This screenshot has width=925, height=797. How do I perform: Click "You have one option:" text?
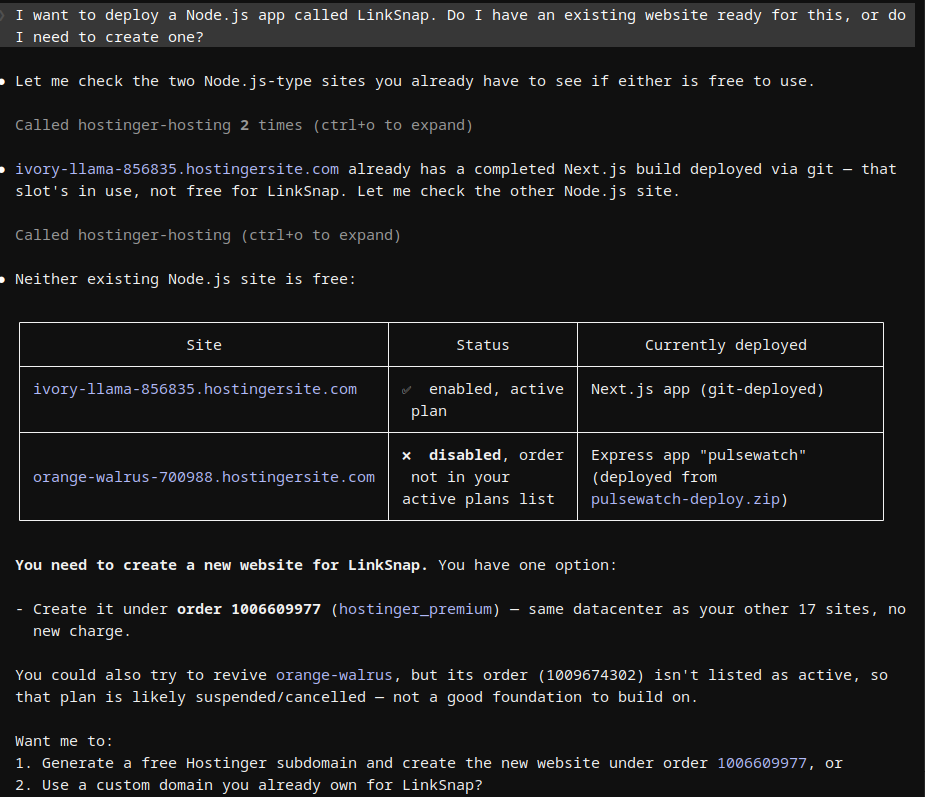tap(527, 565)
